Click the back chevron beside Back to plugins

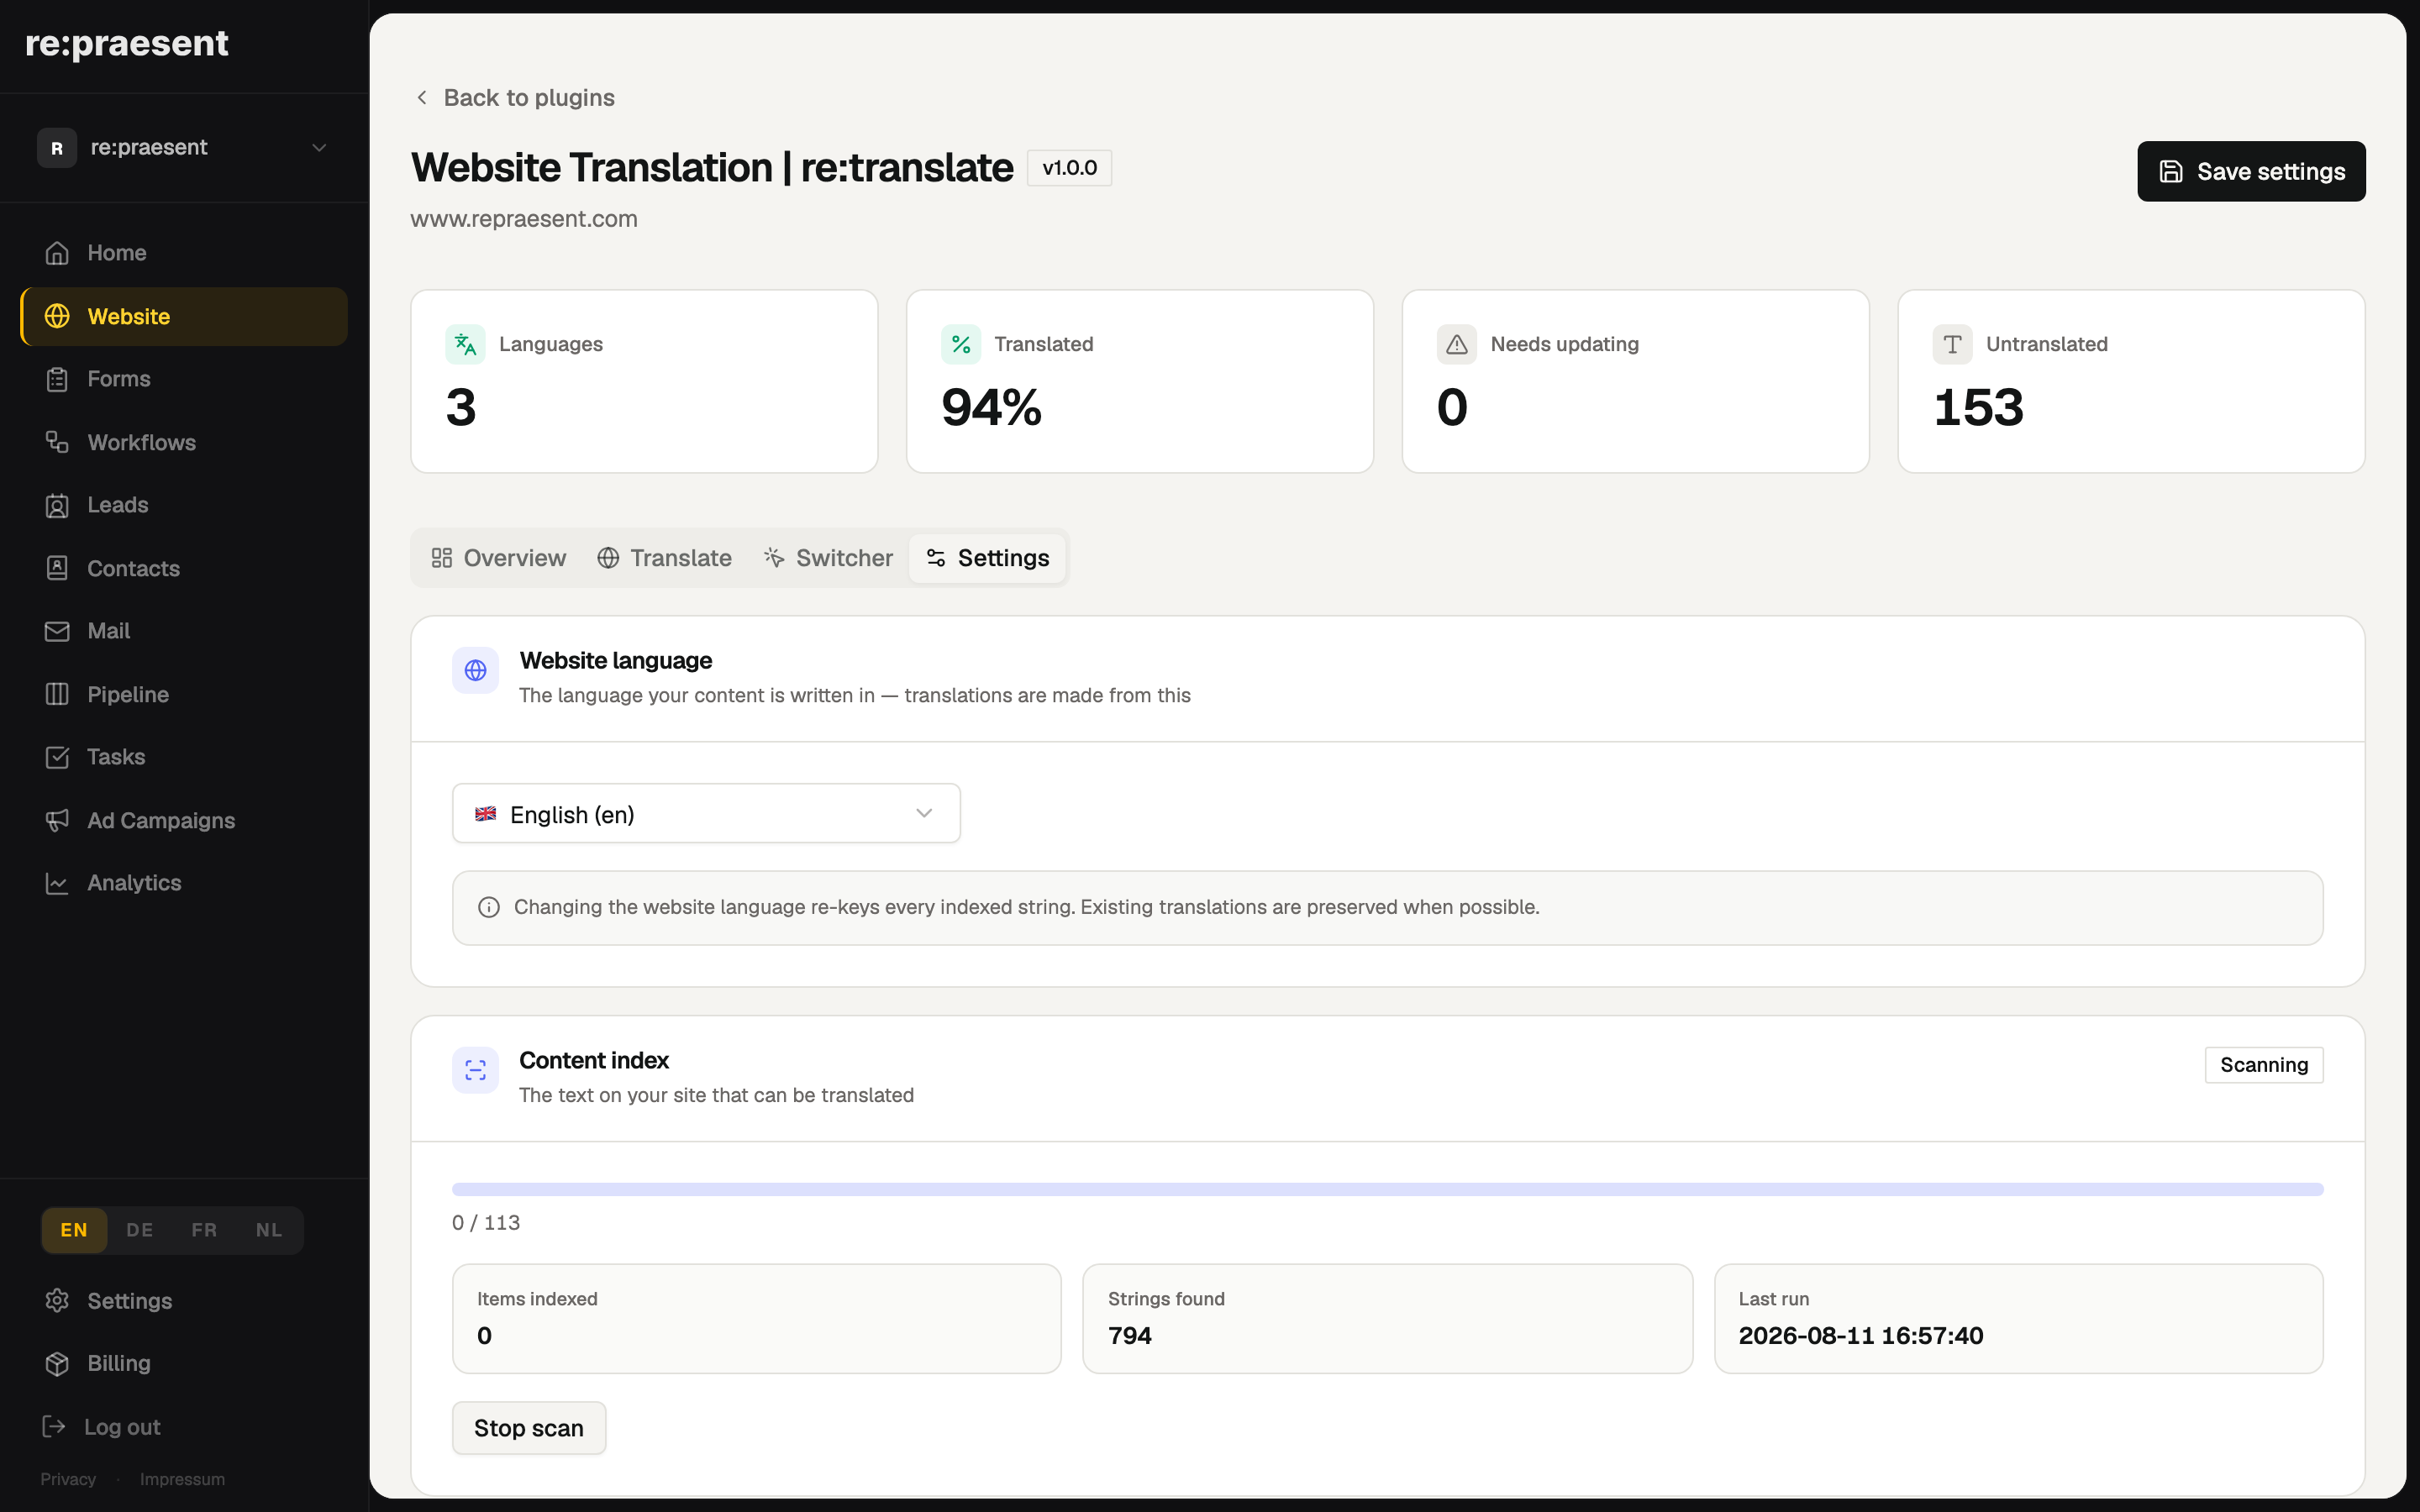(x=422, y=97)
